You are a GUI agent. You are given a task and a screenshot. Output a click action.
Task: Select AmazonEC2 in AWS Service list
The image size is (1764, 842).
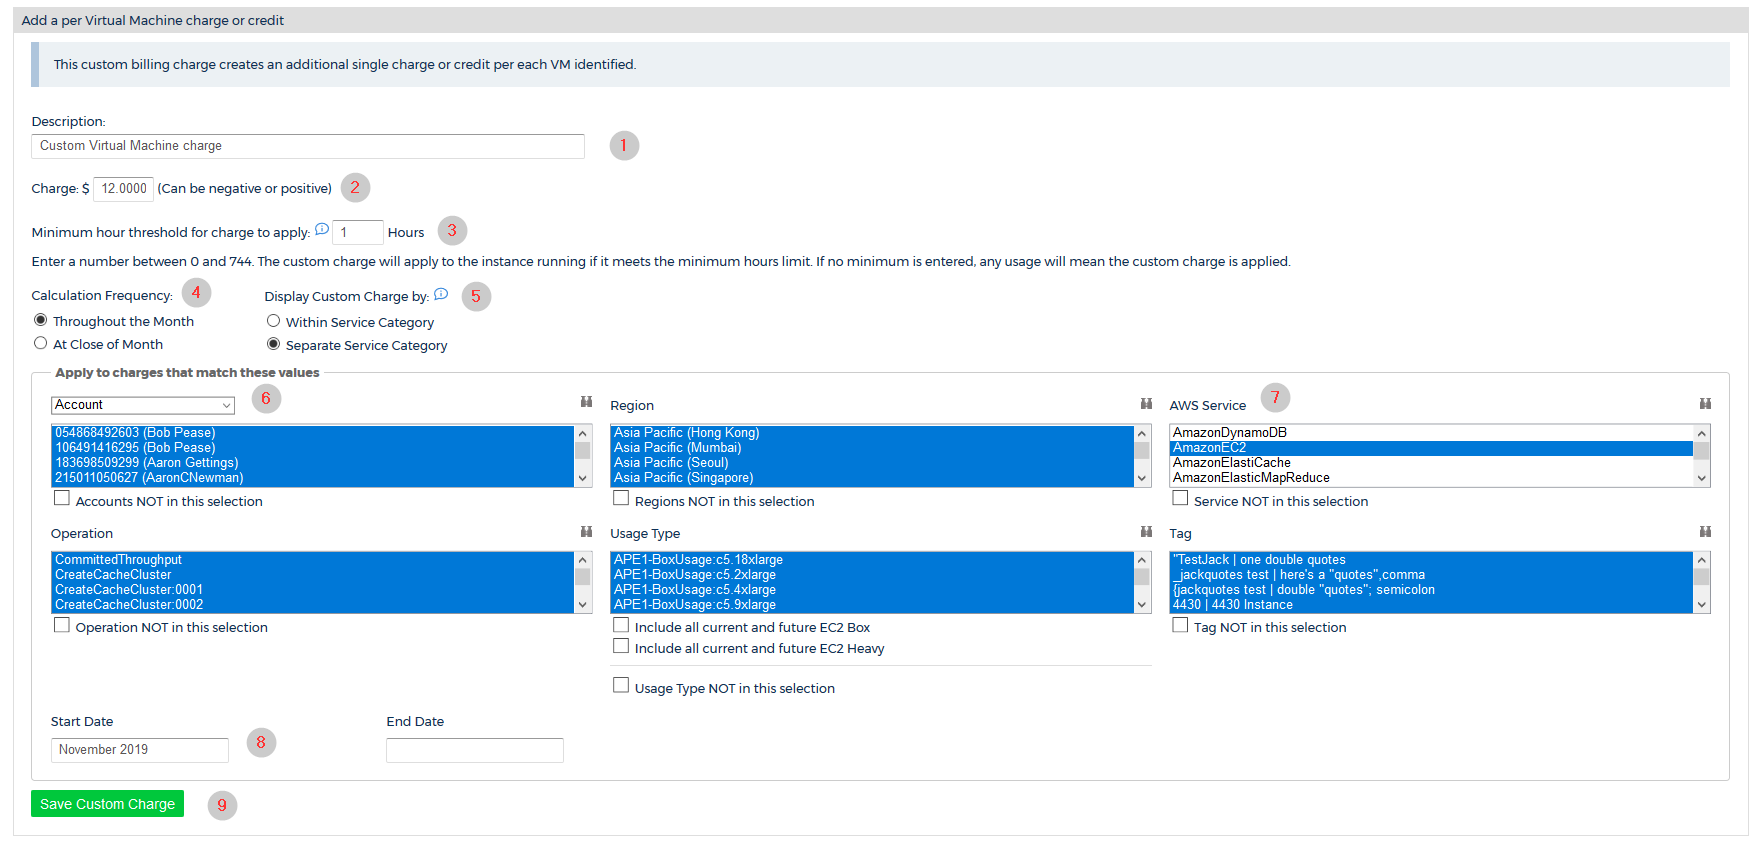pos(1431,448)
